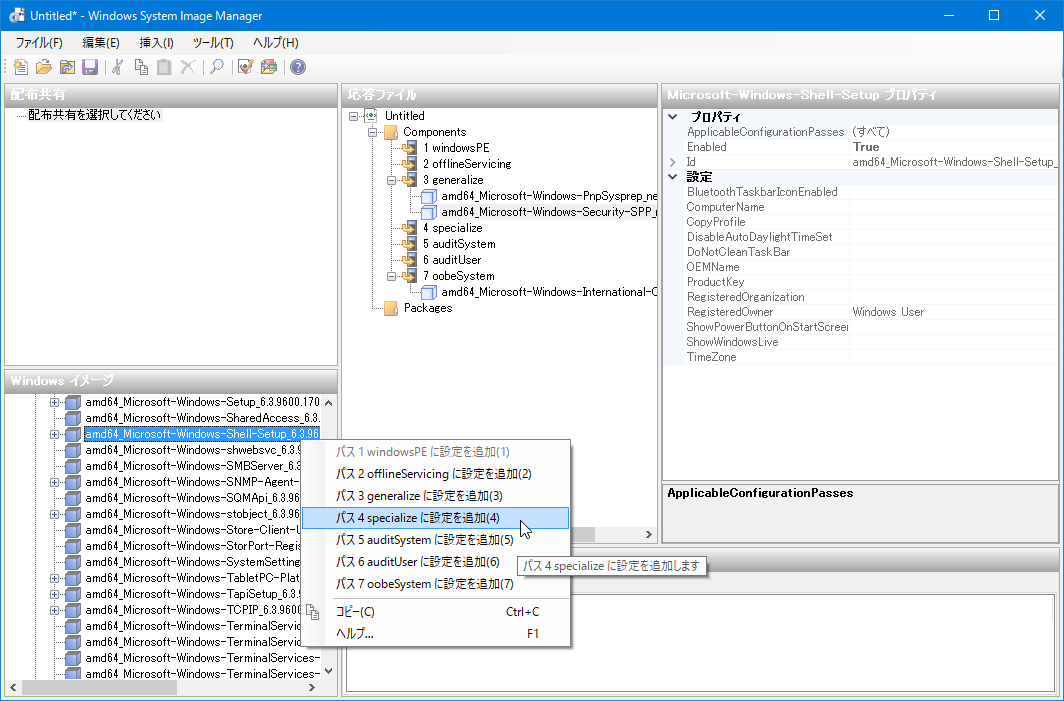1064x701 pixels.
Task: Click the PnpSysprep component cube icon
Action: coord(429,196)
